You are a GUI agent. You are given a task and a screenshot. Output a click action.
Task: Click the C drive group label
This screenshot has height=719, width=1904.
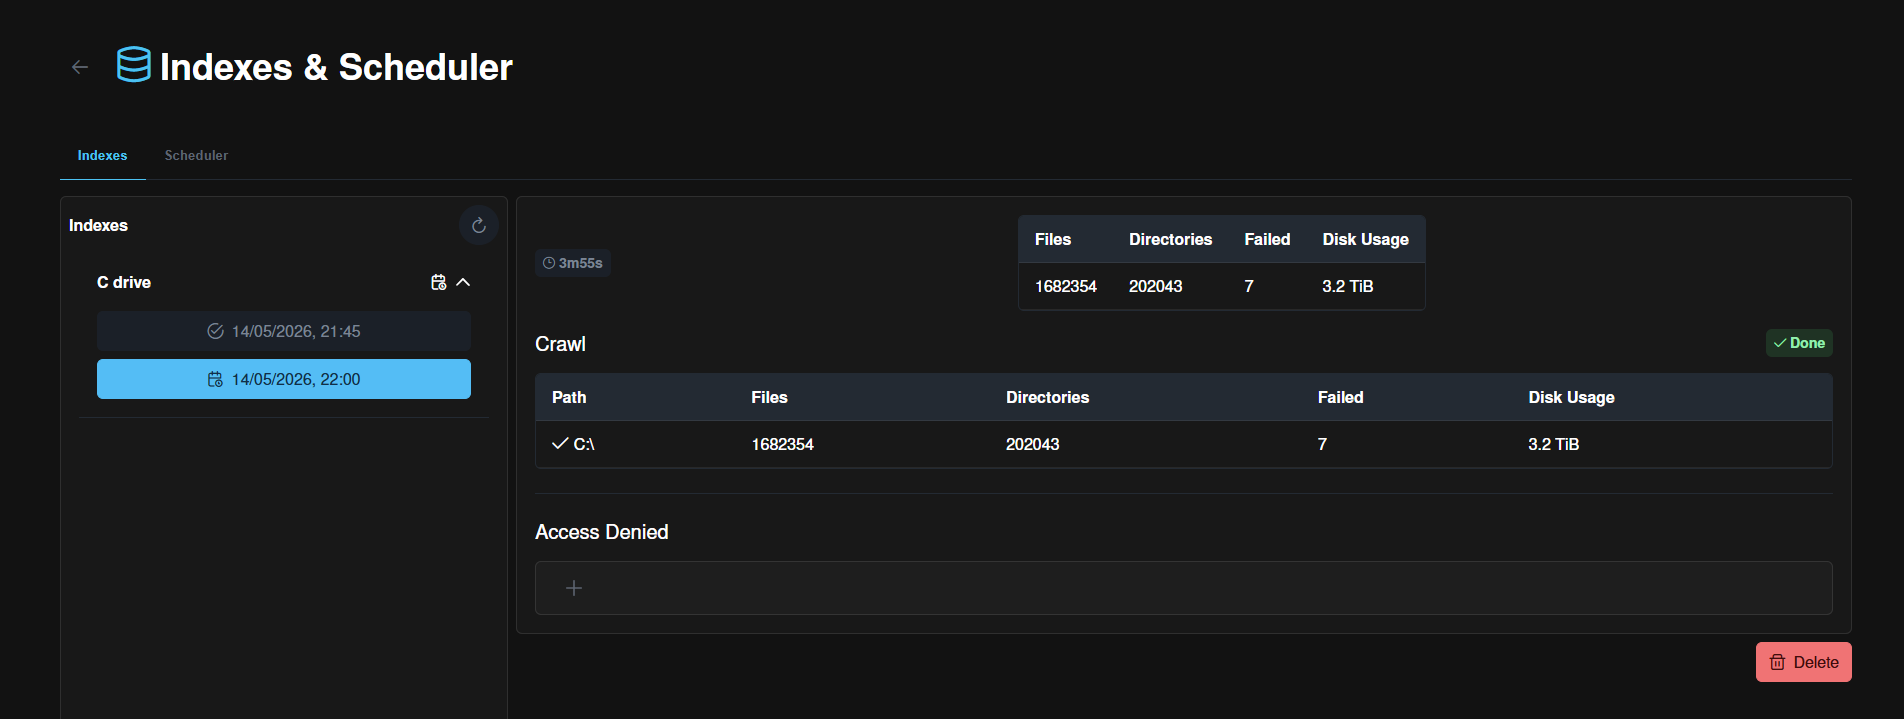click(124, 283)
